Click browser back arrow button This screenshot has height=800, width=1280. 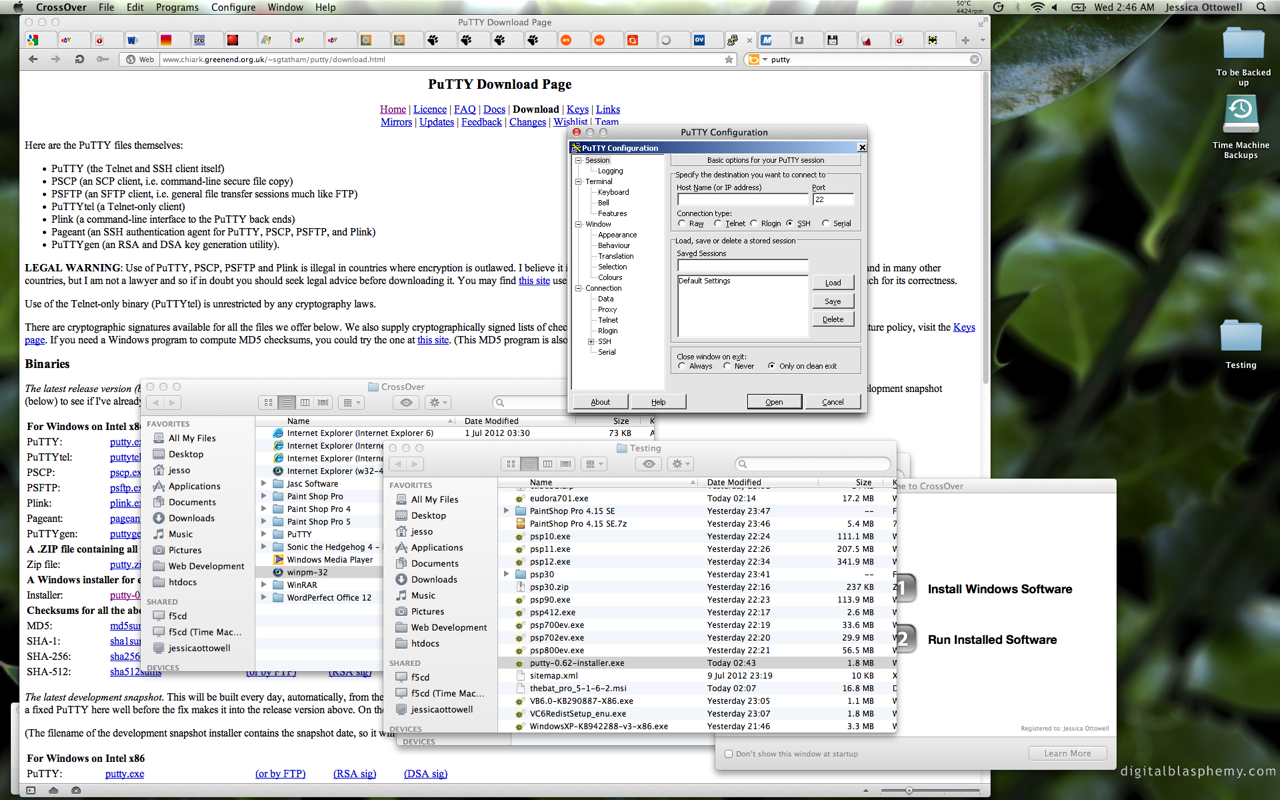pos(34,60)
